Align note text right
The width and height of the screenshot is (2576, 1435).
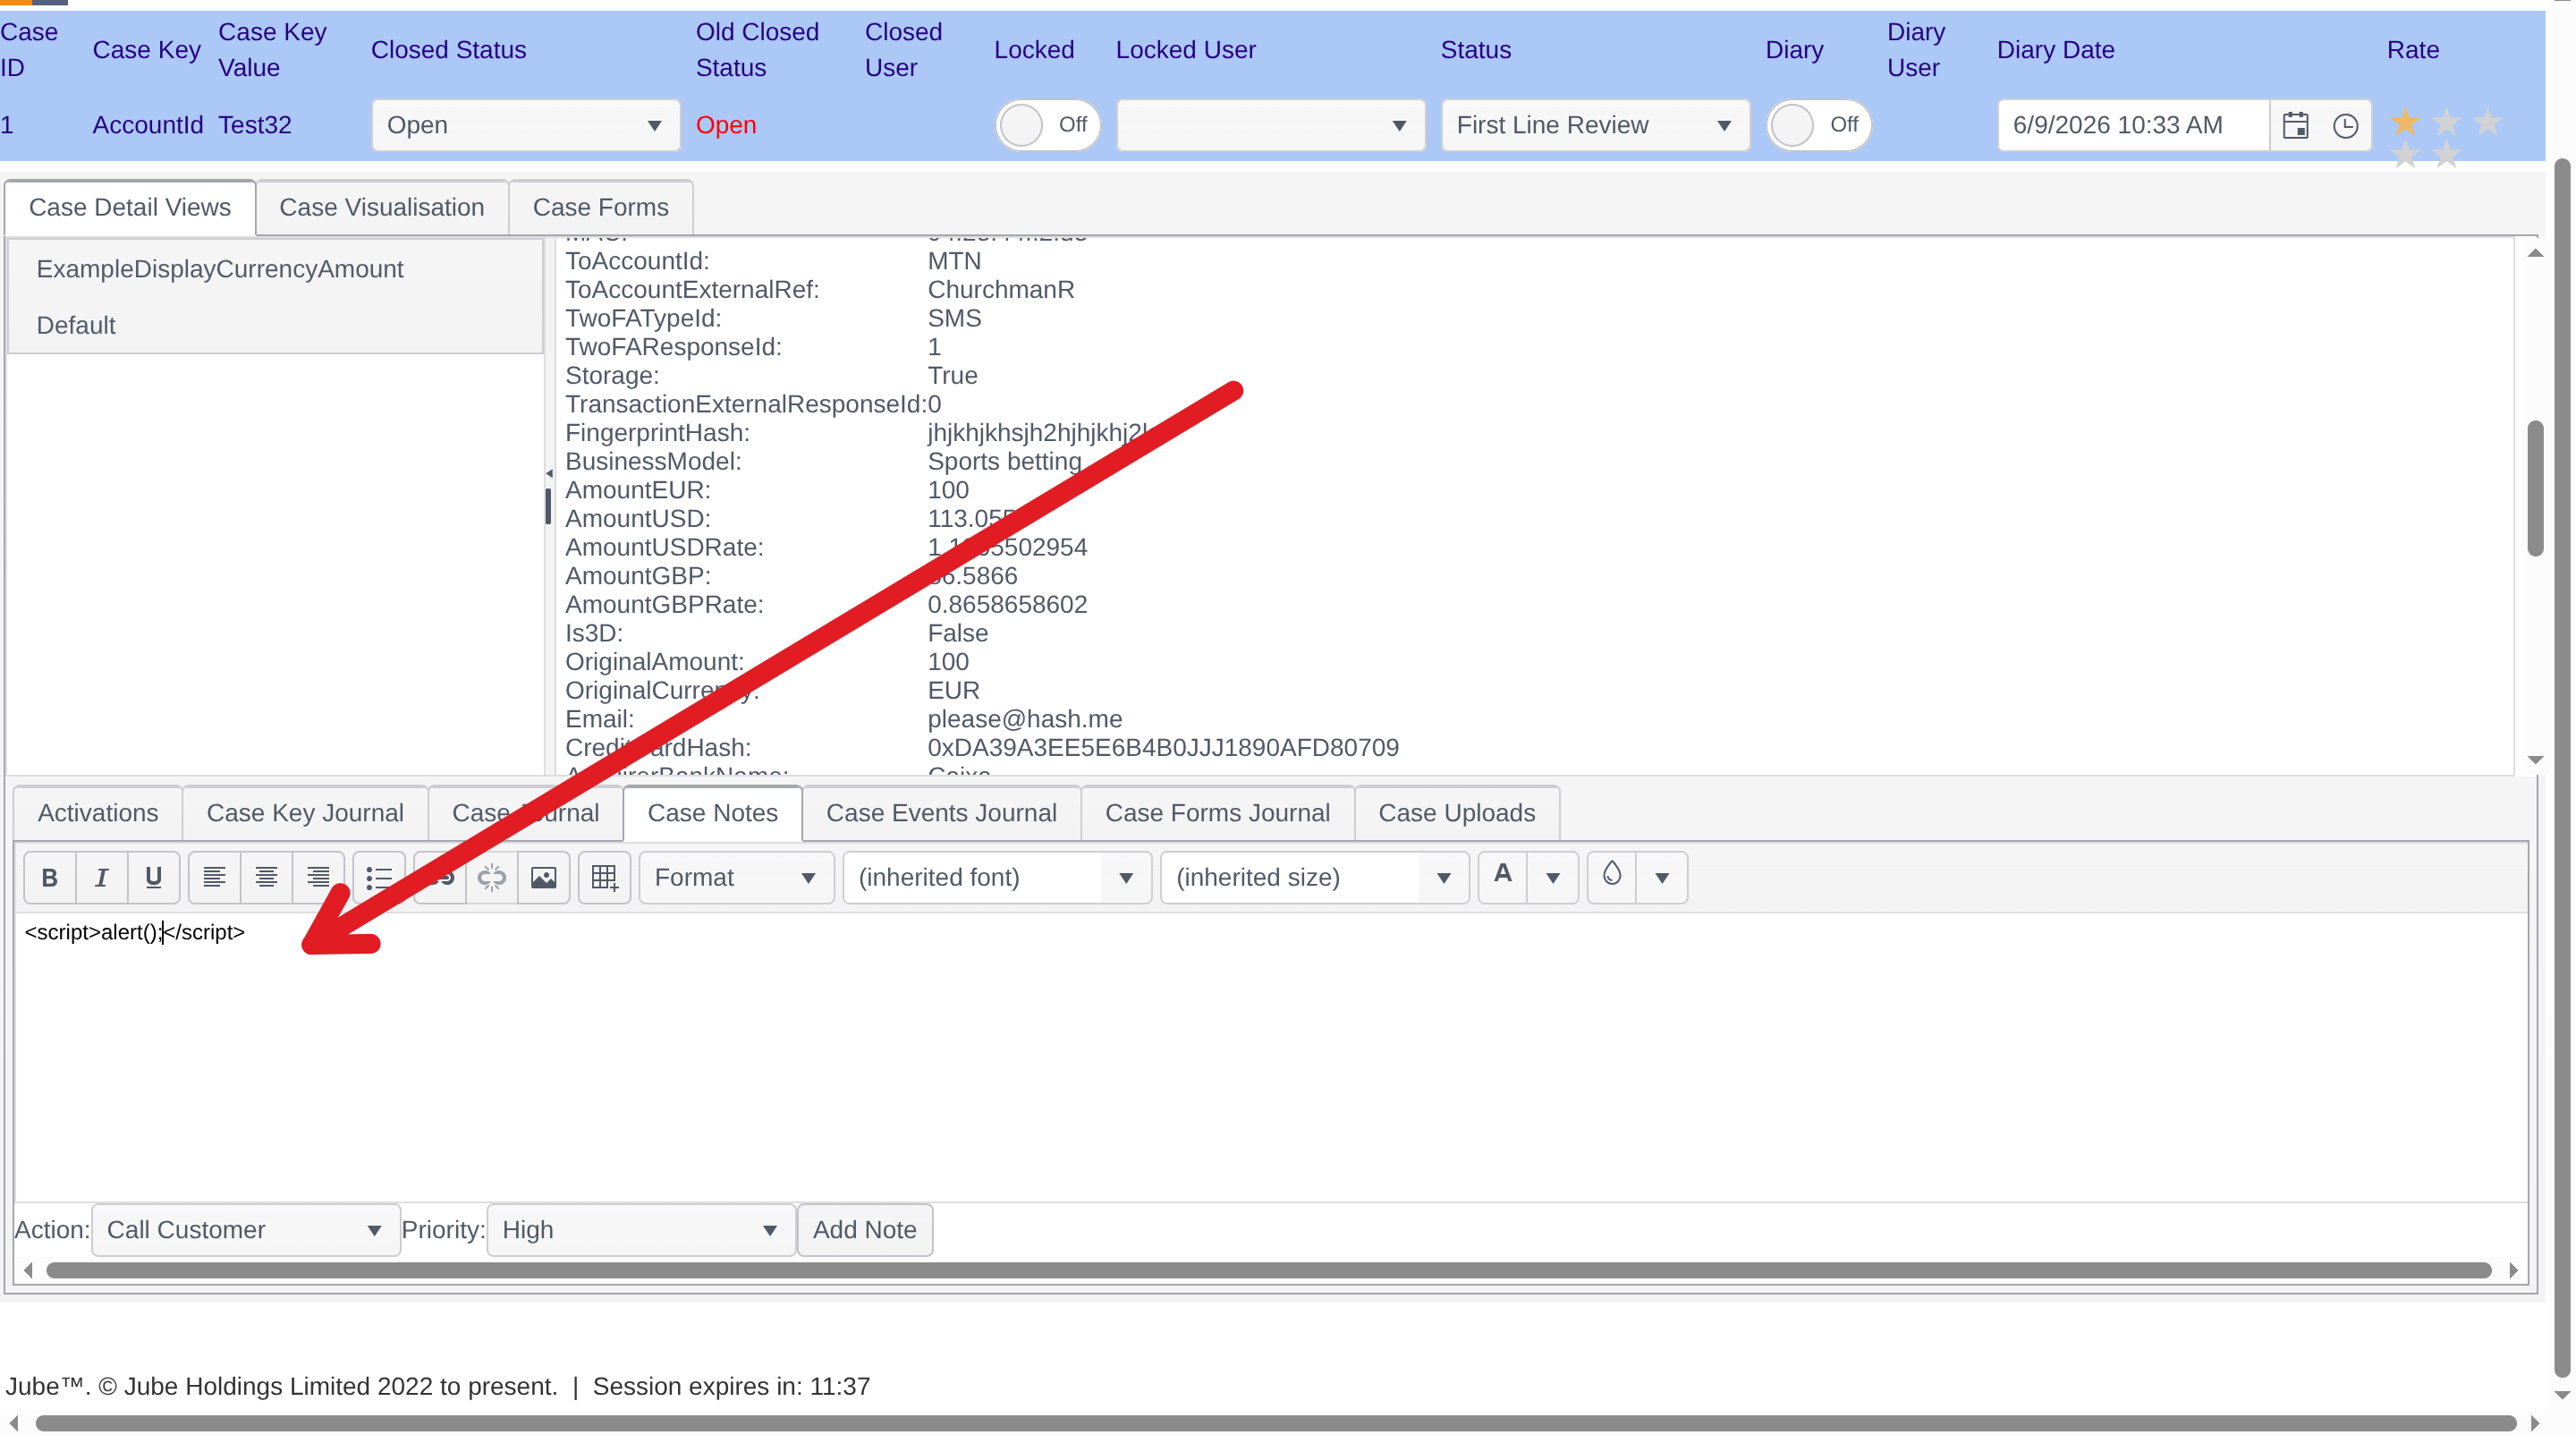click(318, 877)
